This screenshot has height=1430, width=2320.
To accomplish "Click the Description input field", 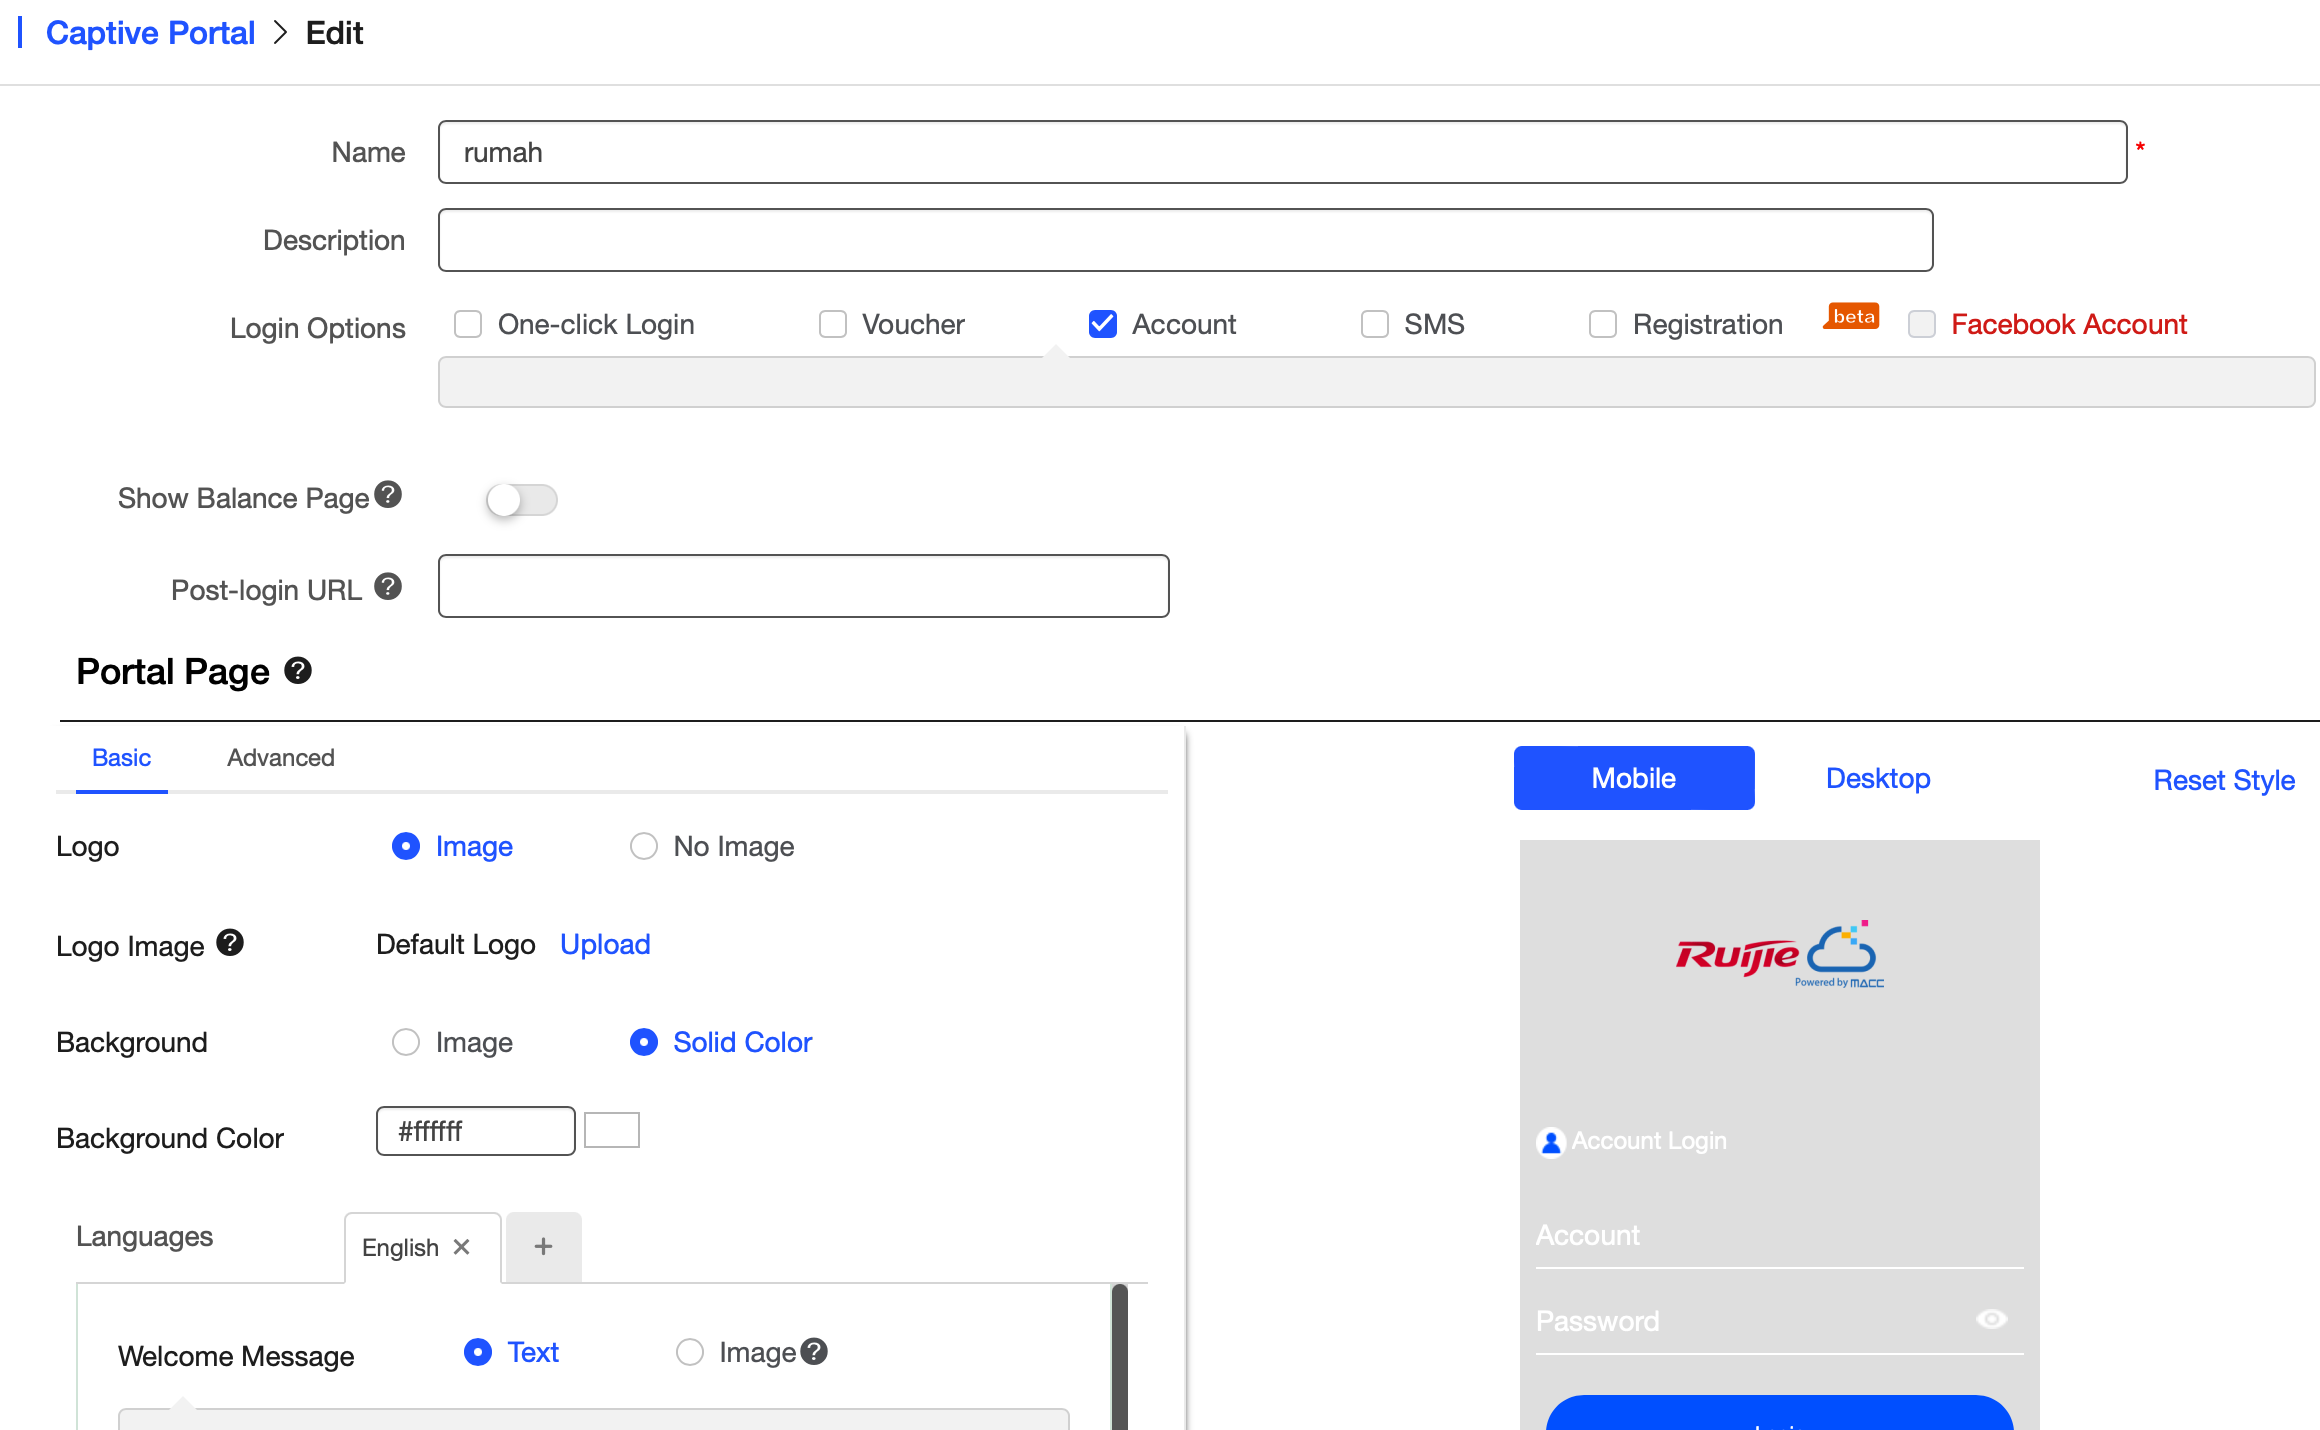I will [1185, 240].
